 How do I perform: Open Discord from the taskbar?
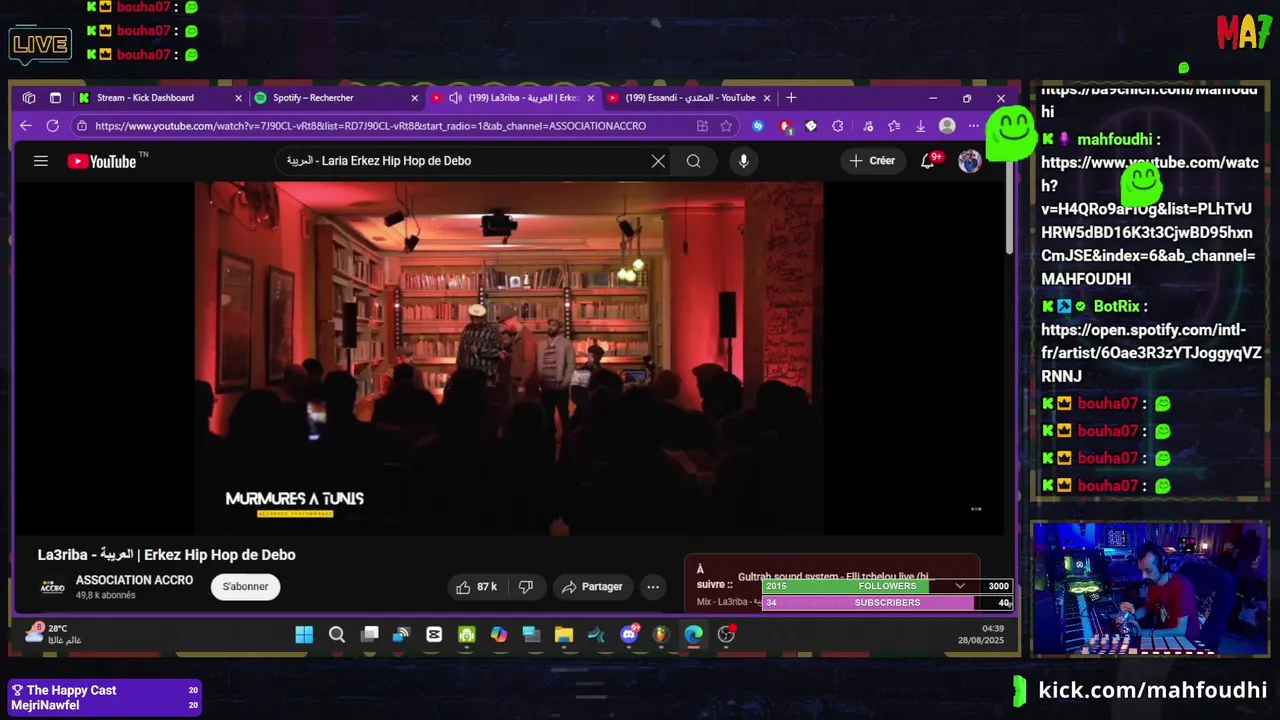click(x=629, y=635)
